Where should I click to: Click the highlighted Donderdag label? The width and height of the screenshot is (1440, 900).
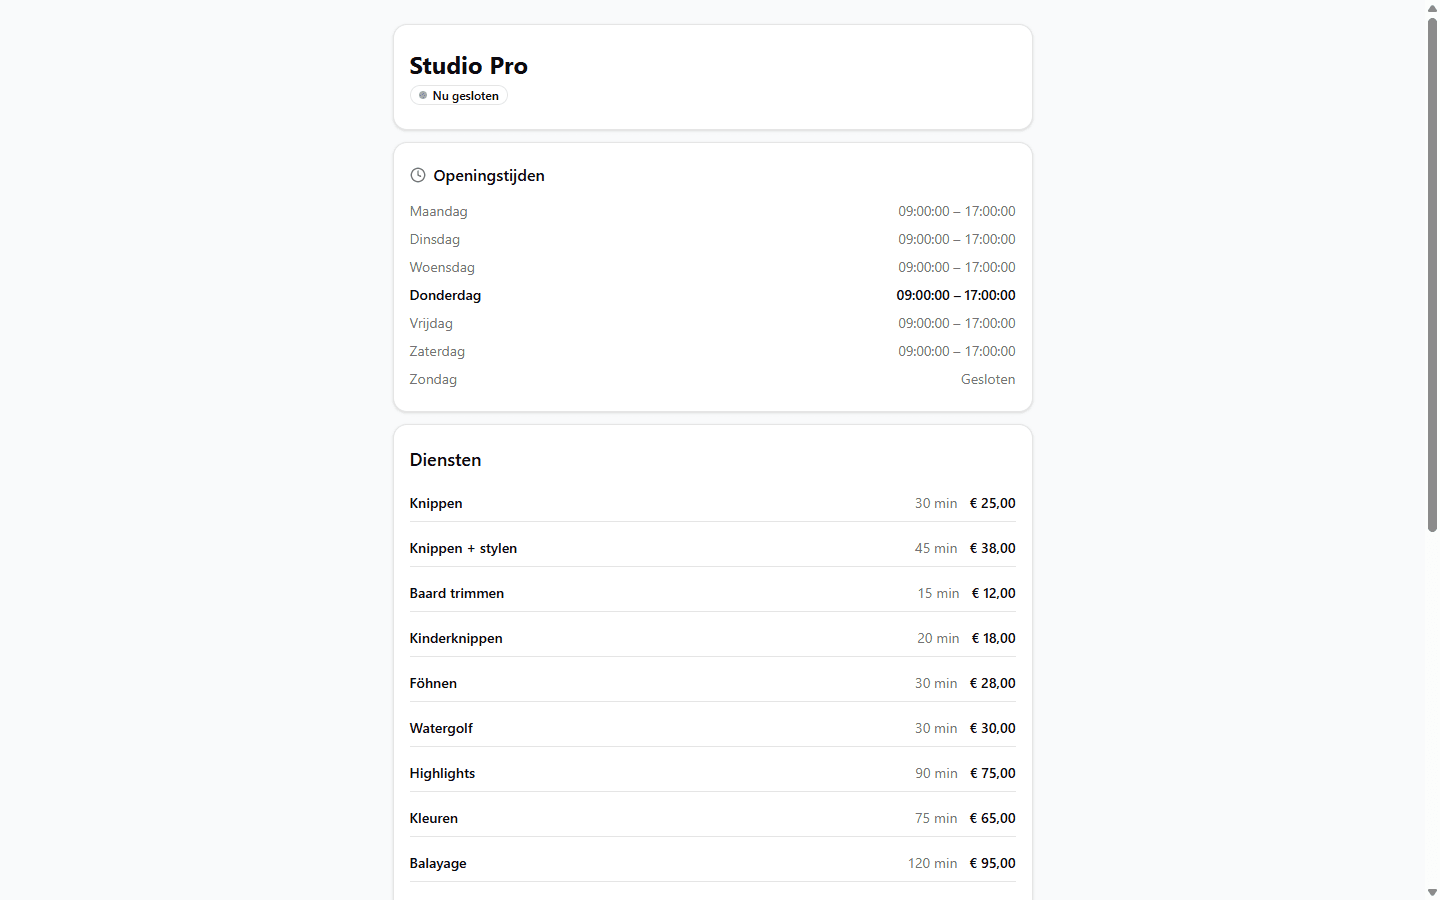pos(445,295)
